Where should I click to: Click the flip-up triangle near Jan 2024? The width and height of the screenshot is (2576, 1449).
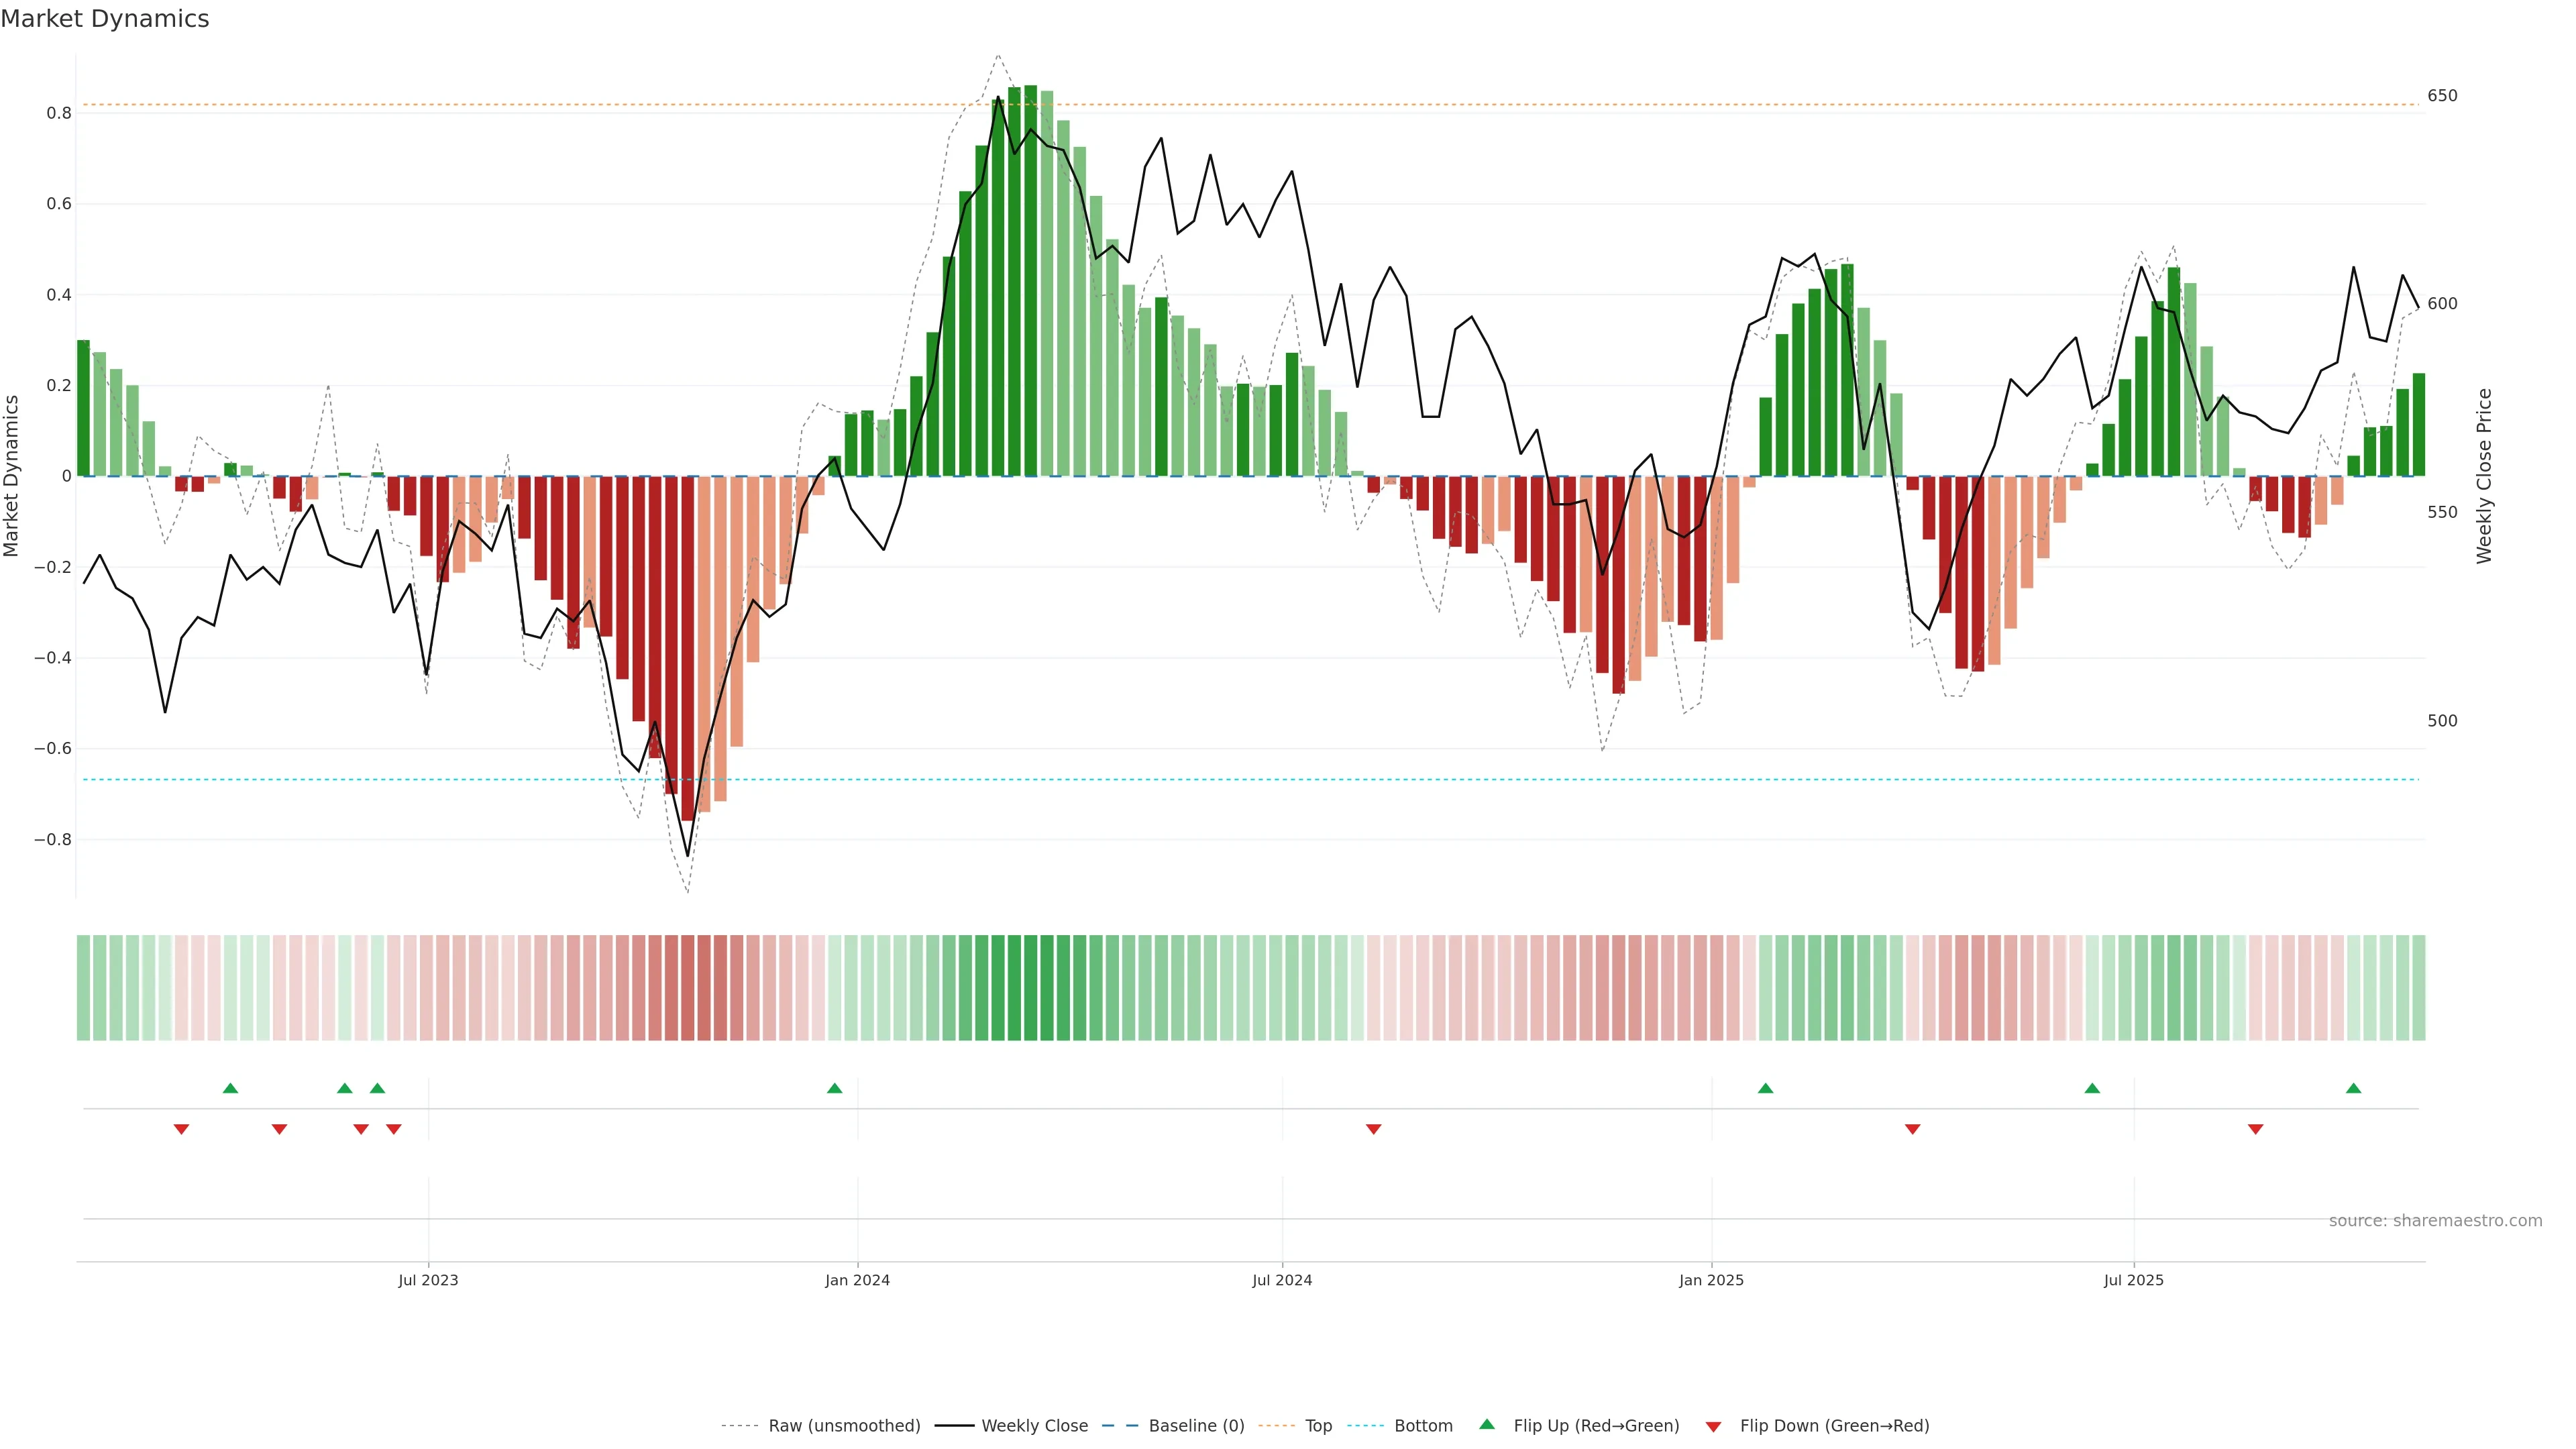[x=834, y=1088]
